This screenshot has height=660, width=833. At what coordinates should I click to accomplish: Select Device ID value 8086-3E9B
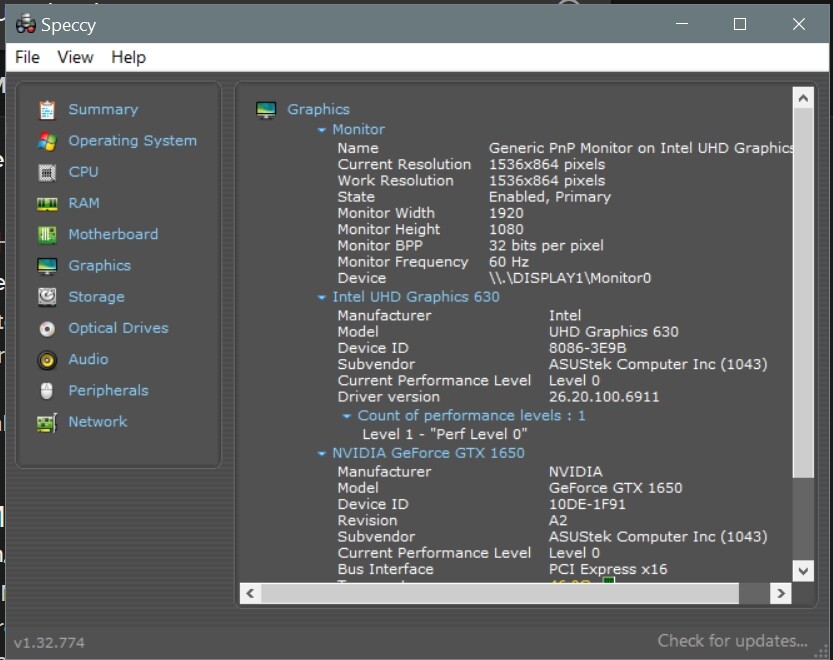tap(588, 349)
